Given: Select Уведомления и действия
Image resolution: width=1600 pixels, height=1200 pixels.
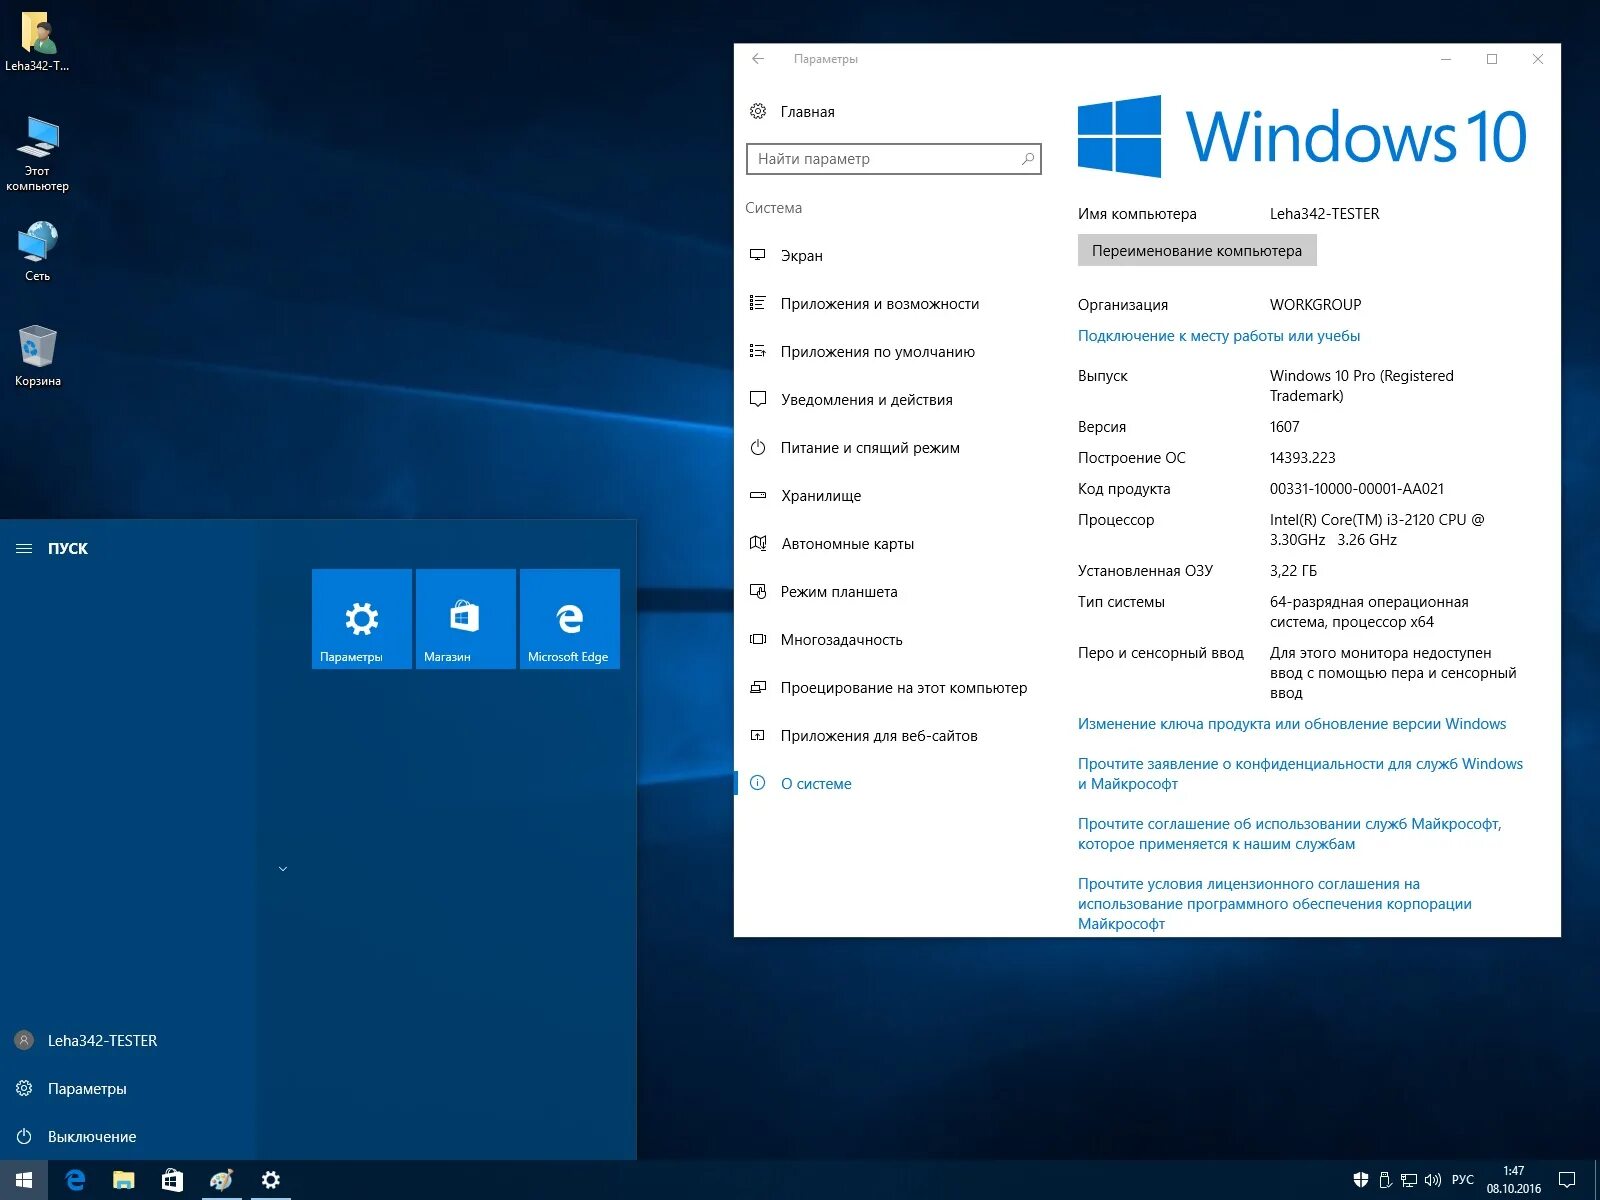Looking at the screenshot, I should tap(865, 399).
